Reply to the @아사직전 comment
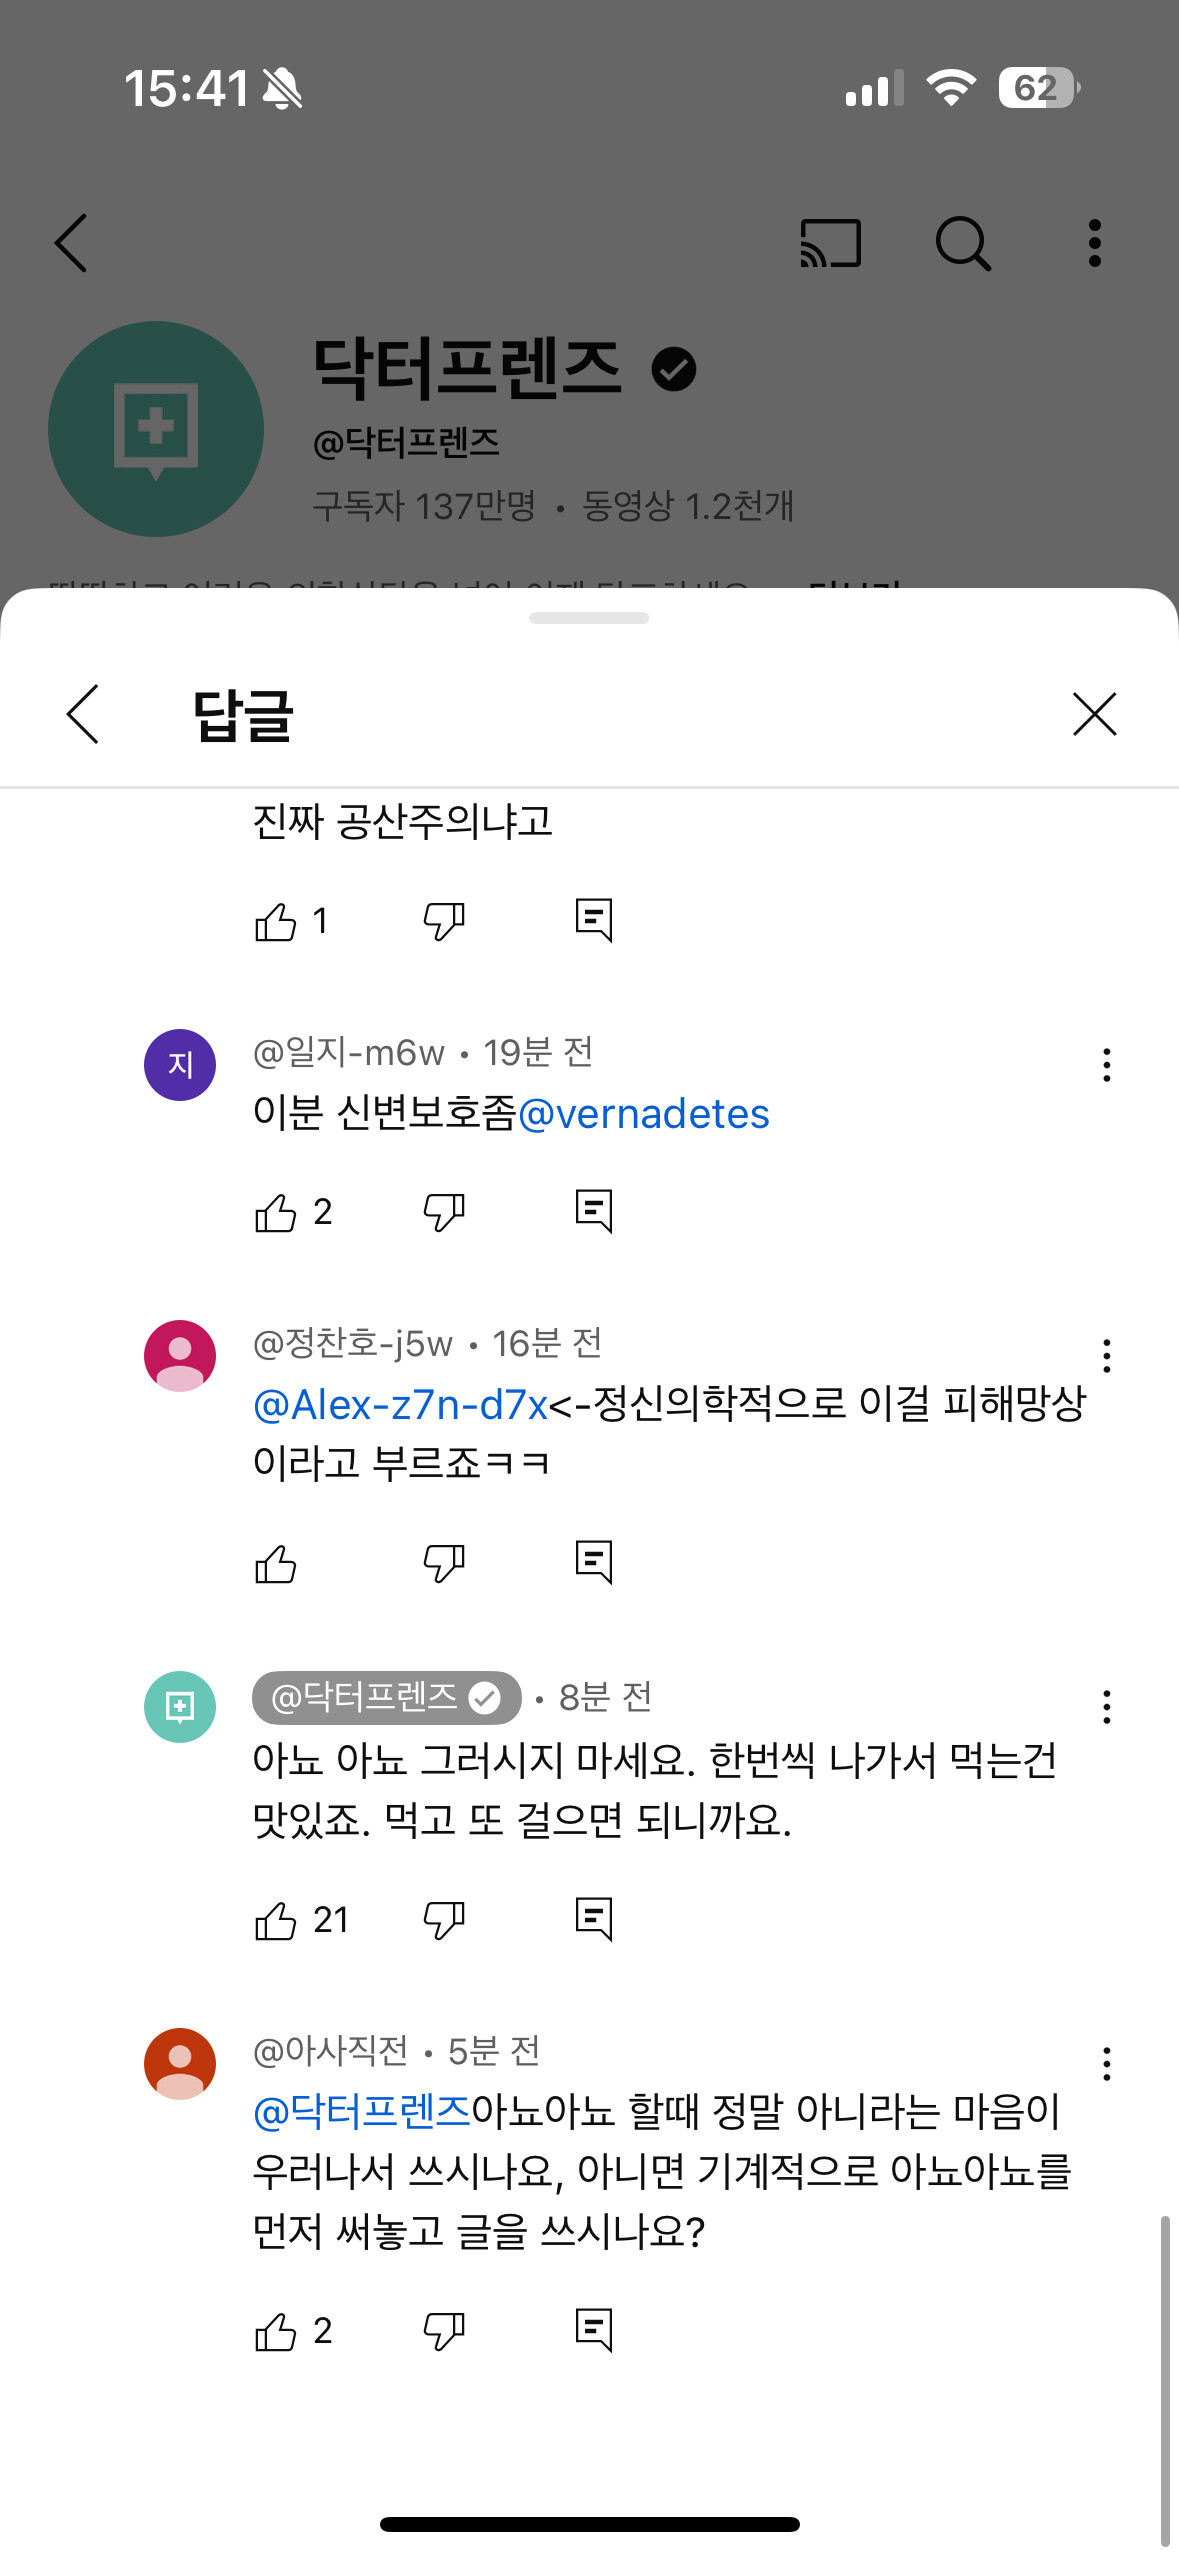 coord(594,2331)
